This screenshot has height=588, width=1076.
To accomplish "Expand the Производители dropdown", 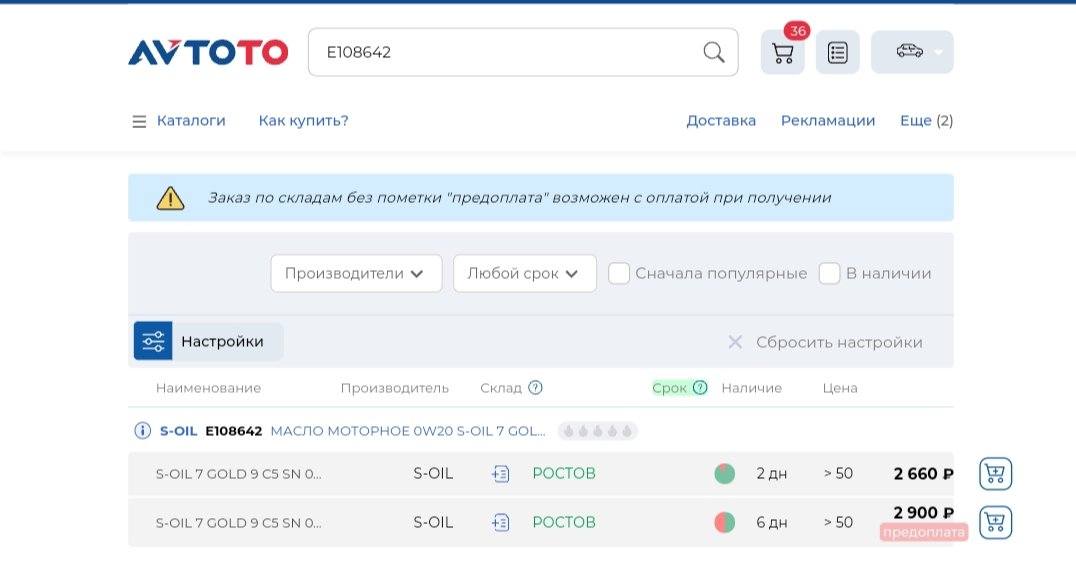I will click(x=356, y=273).
